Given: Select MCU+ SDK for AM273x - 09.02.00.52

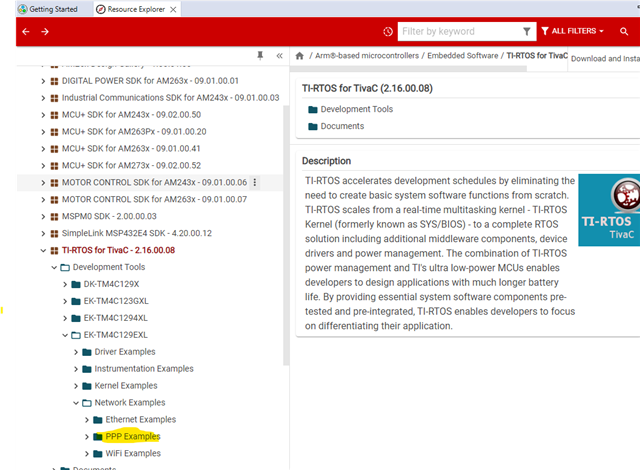Looking at the screenshot, I should coord(131,166).
